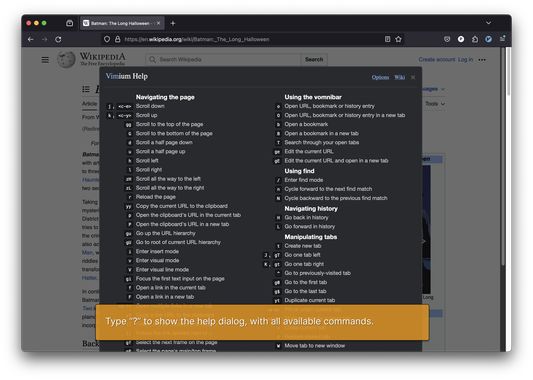Image resolution: width=533 pixels, height=380 pixels.
Task: Close the Batman: The Long Halloween tab
Action: tap(158, 23)
